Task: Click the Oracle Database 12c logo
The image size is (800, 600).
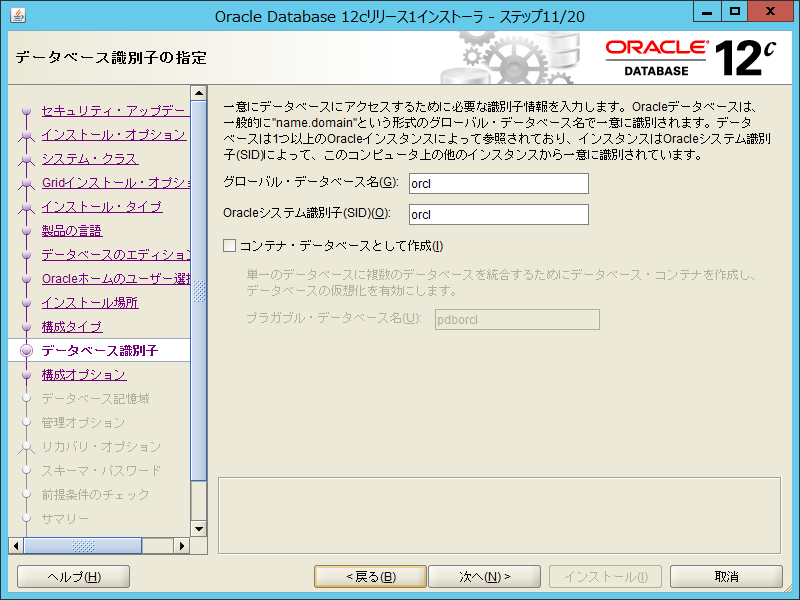Action: point(690,58)
